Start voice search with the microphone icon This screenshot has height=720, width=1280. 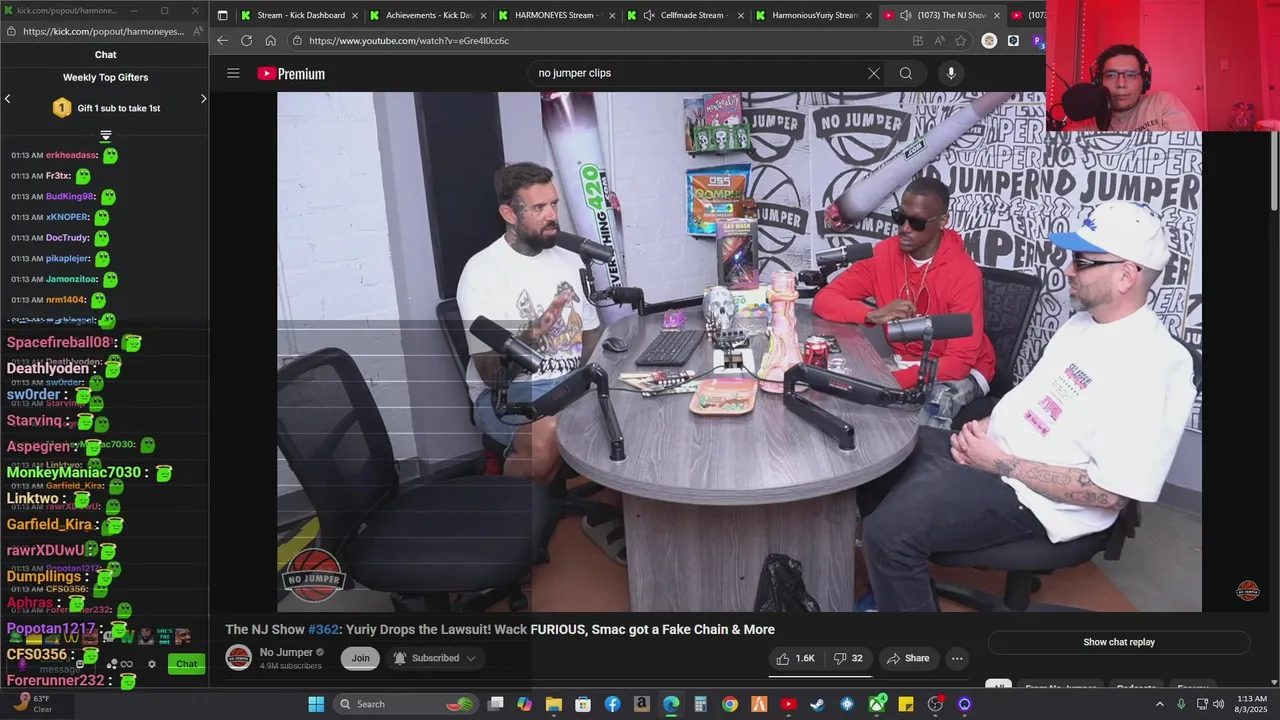coord(951,73)
